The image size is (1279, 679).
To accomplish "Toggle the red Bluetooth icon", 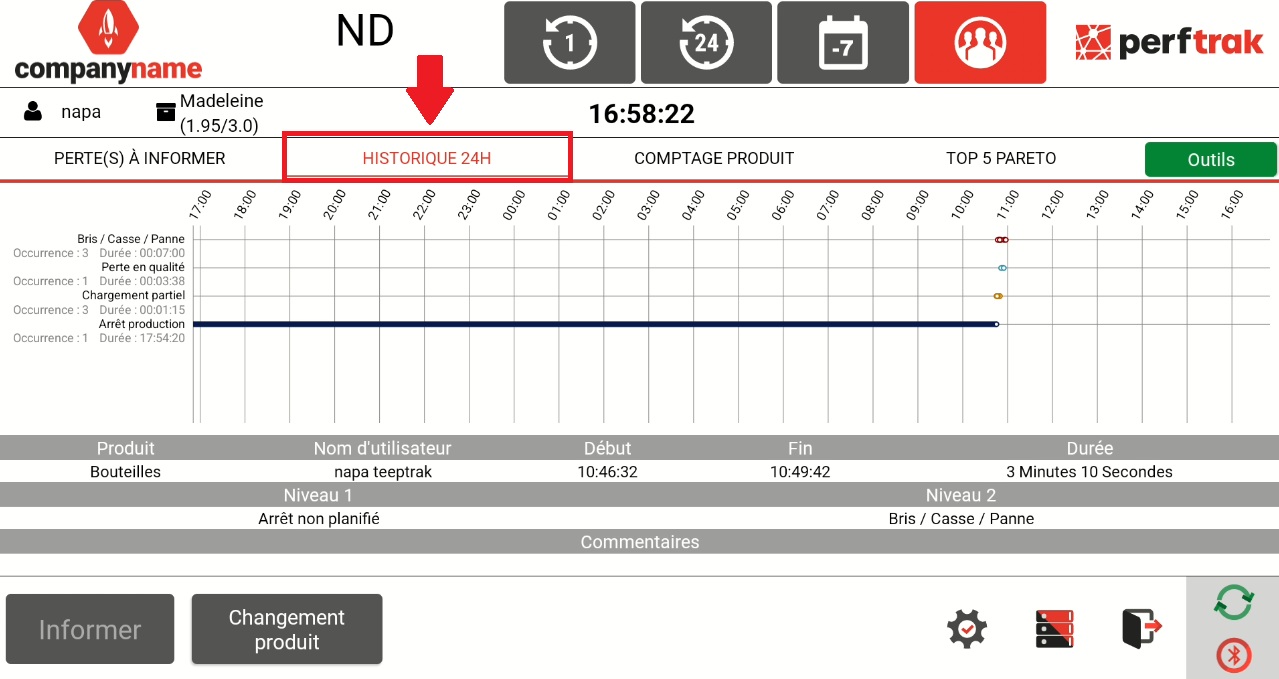I will [1233, 655].
